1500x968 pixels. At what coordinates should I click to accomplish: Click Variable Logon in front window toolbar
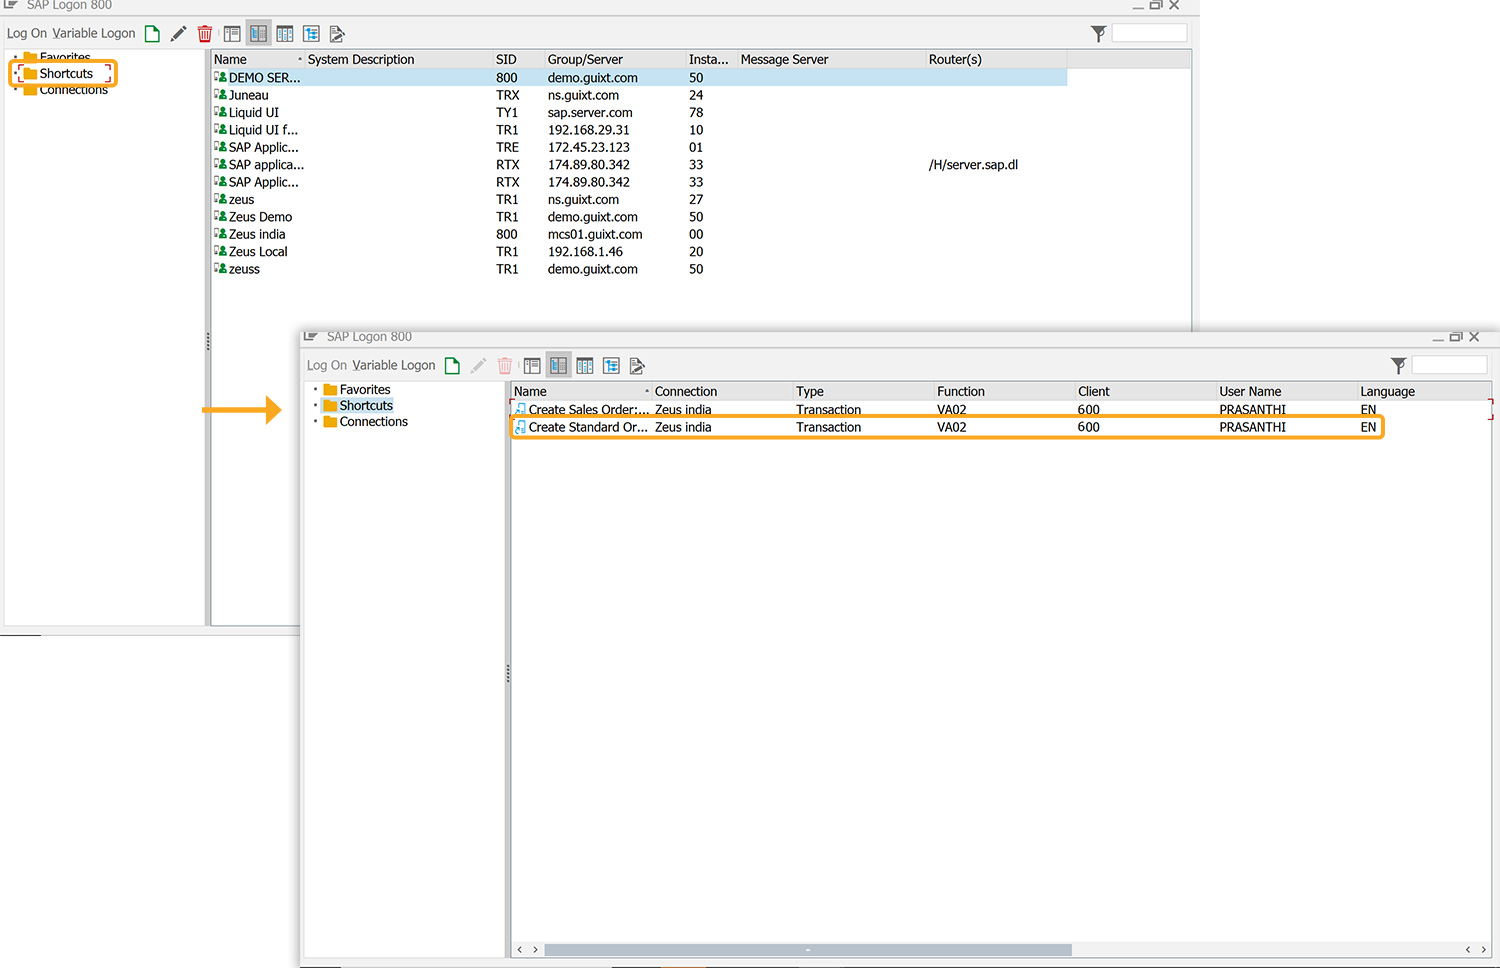(394, 365)
